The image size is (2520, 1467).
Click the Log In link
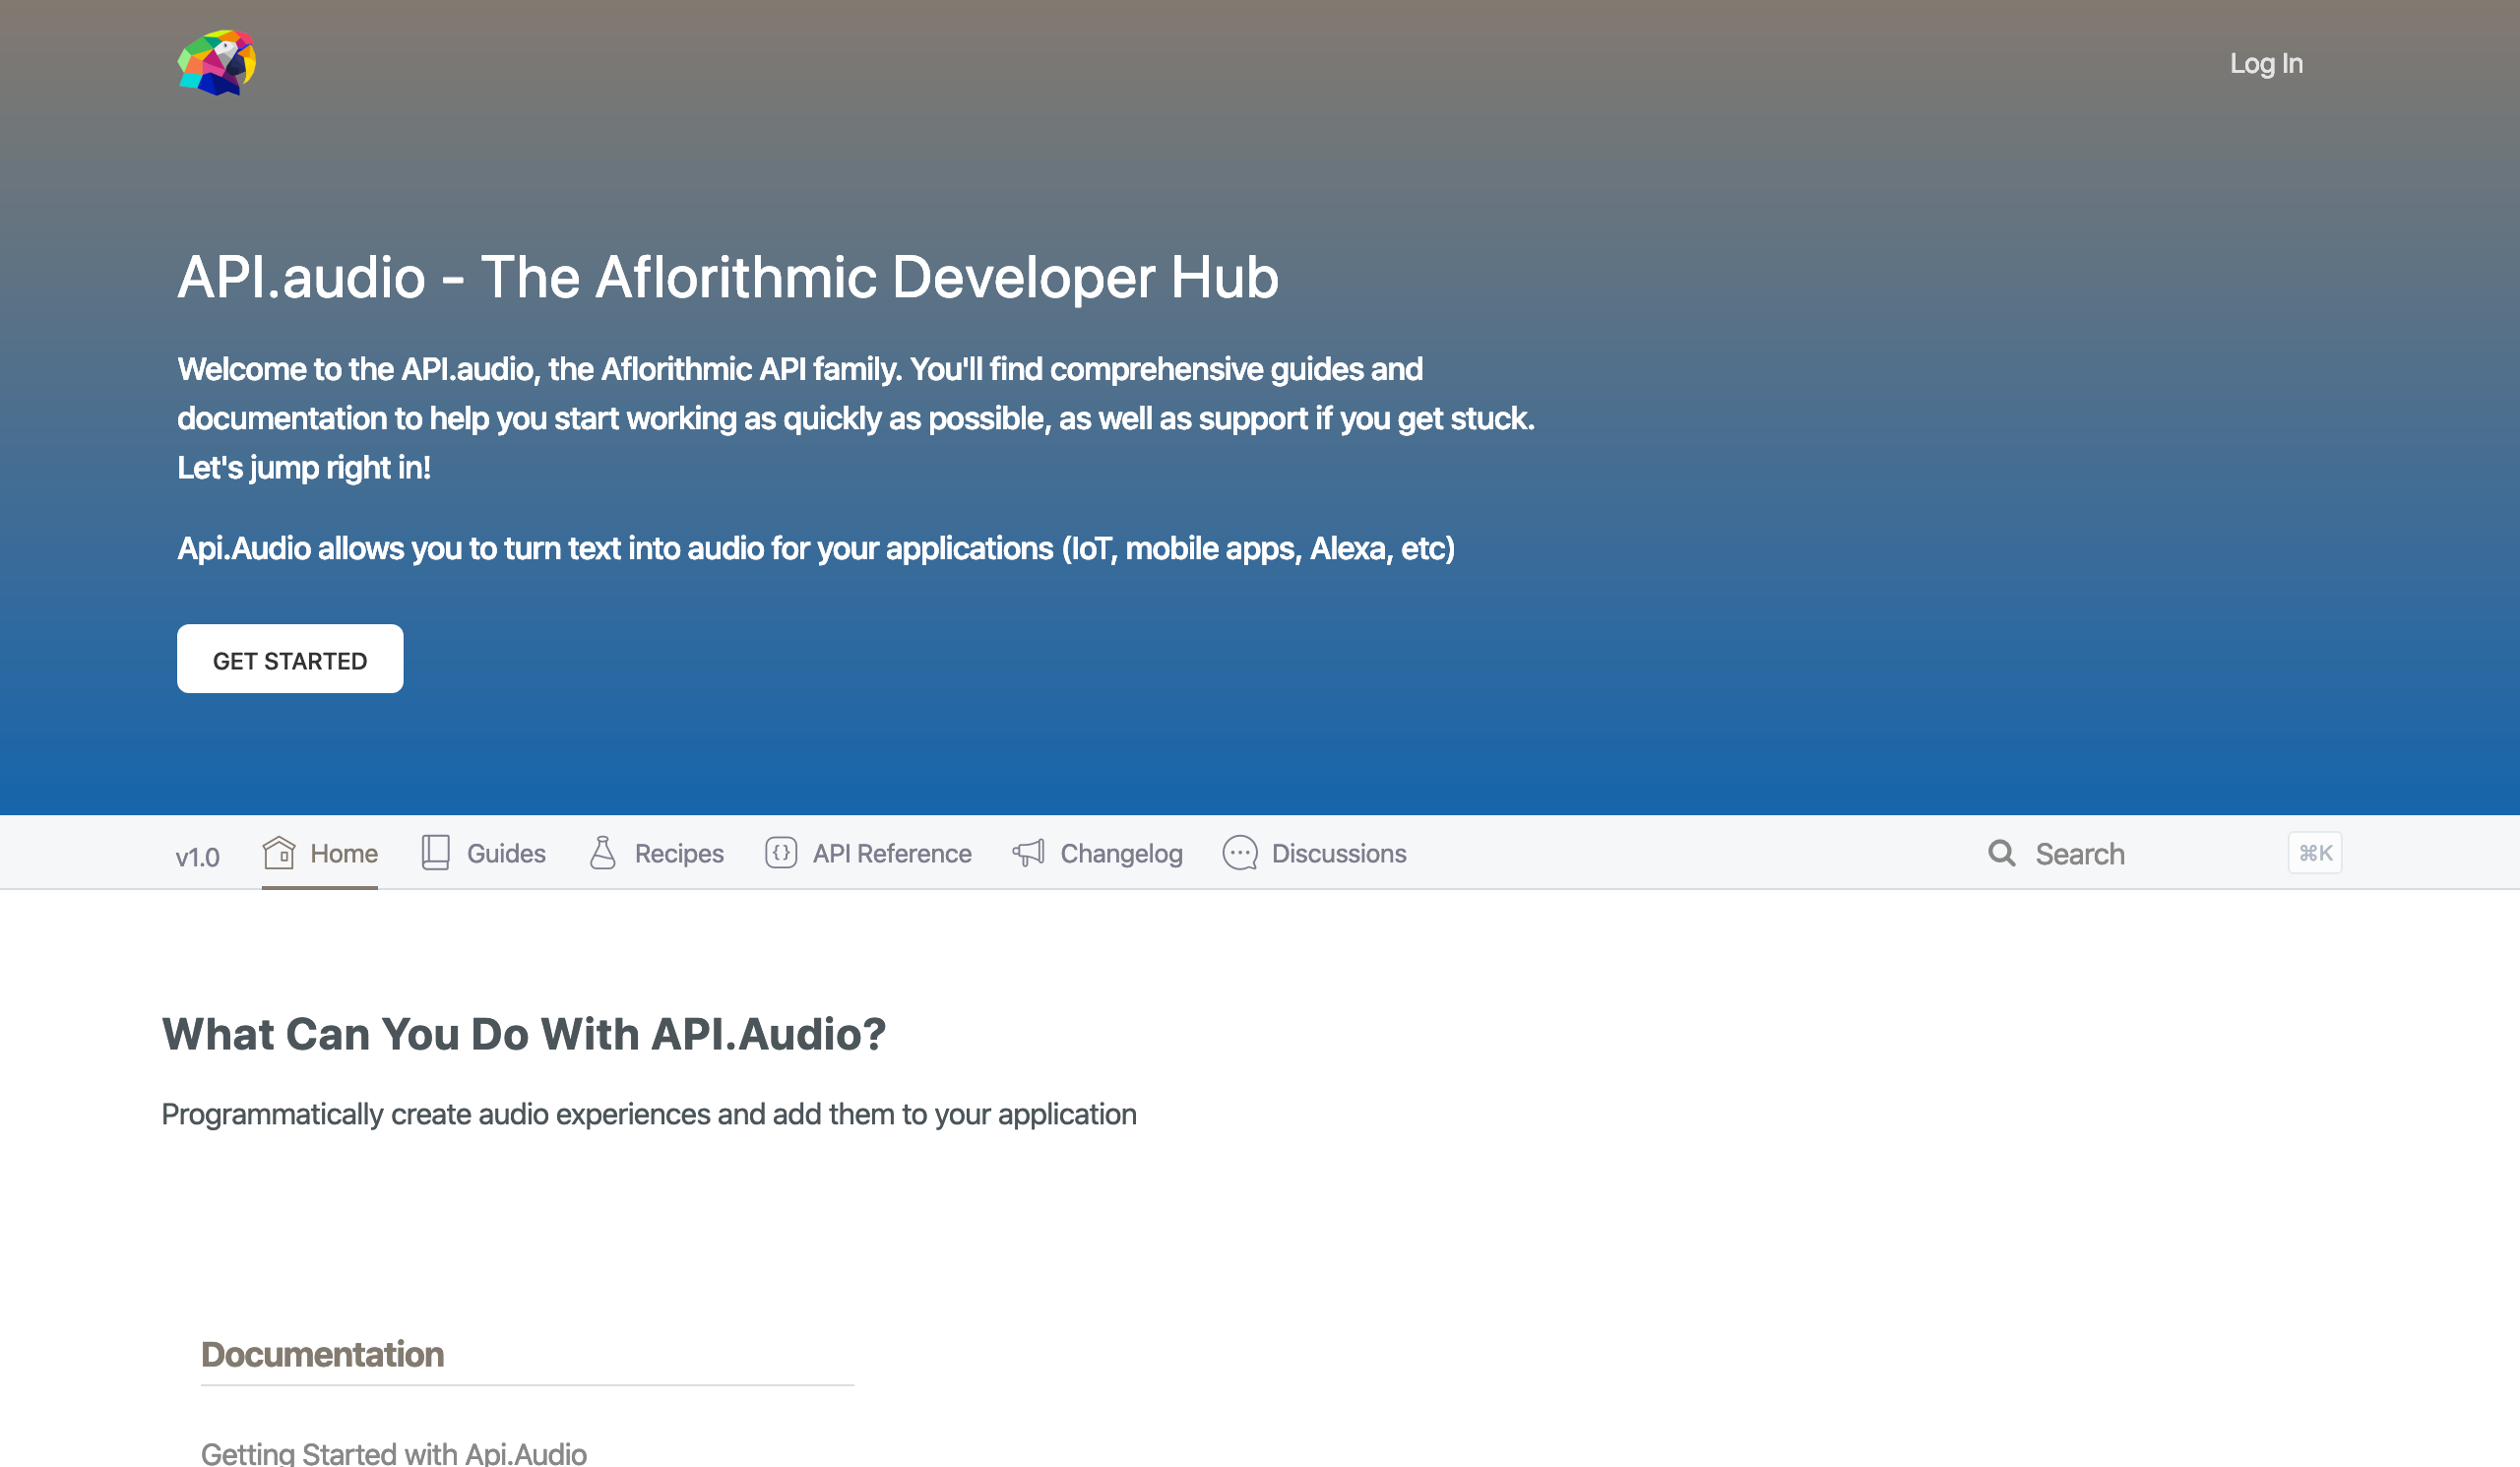2266,63
